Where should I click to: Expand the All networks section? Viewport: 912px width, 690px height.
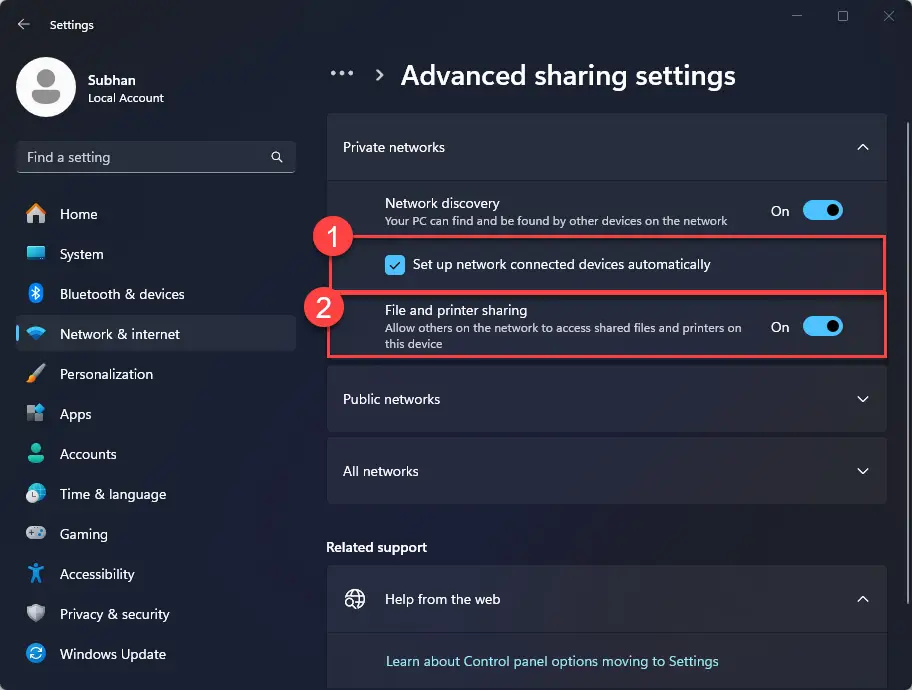click(x=862, y=471)
